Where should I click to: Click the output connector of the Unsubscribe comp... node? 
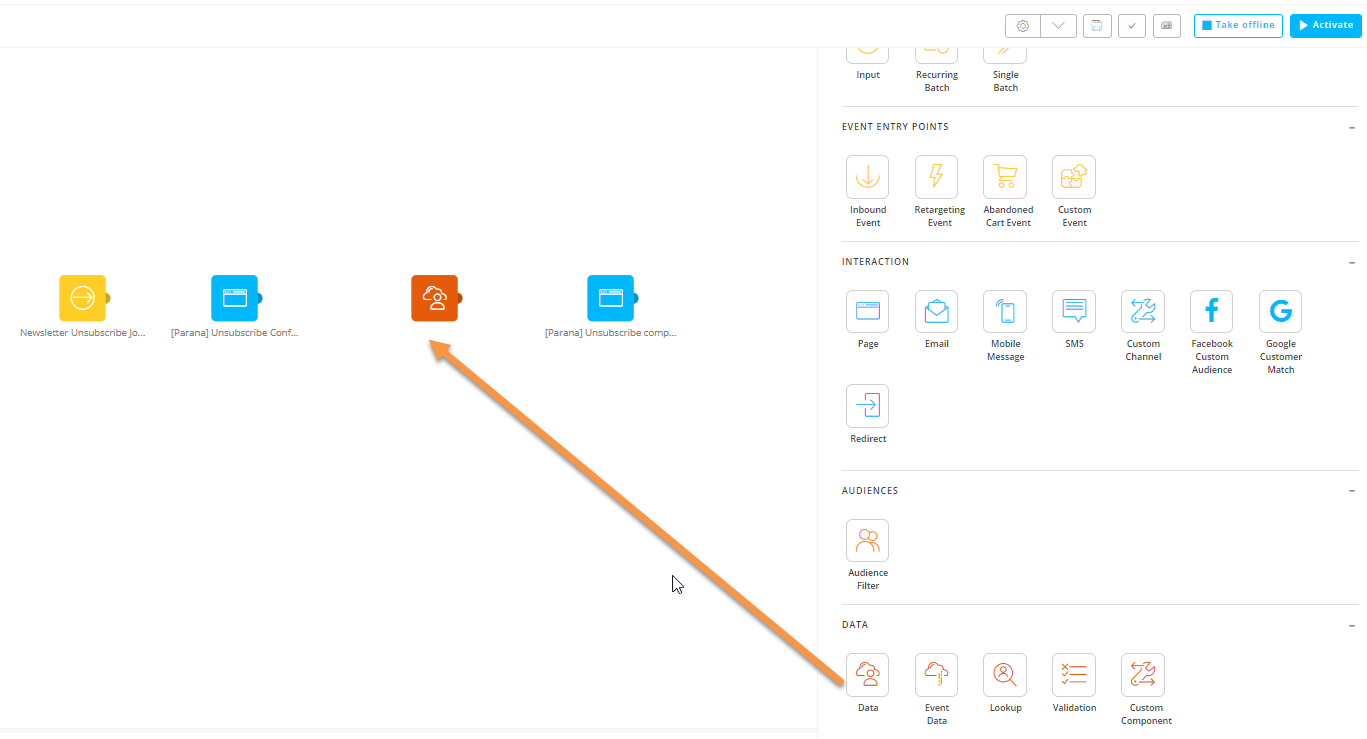(x=635, y=298)
